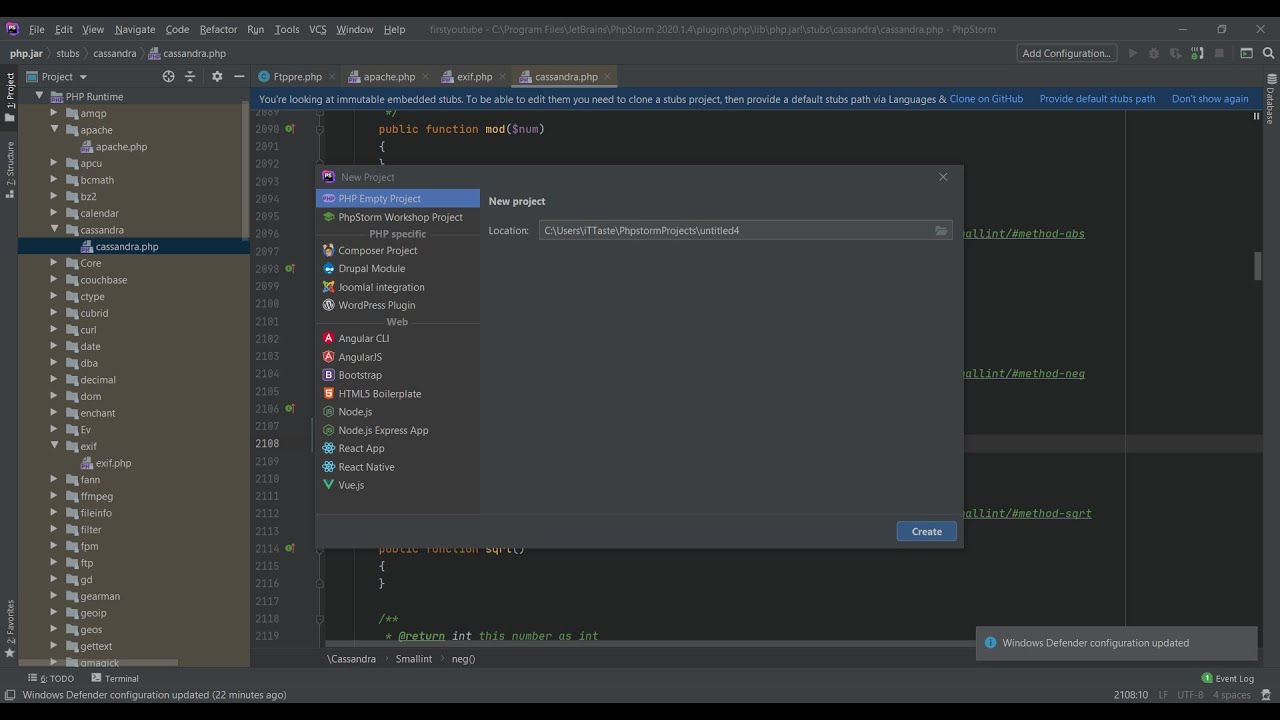Close the New Project dialog
The image size is (1280, 720).
click(x=943, y=176)
